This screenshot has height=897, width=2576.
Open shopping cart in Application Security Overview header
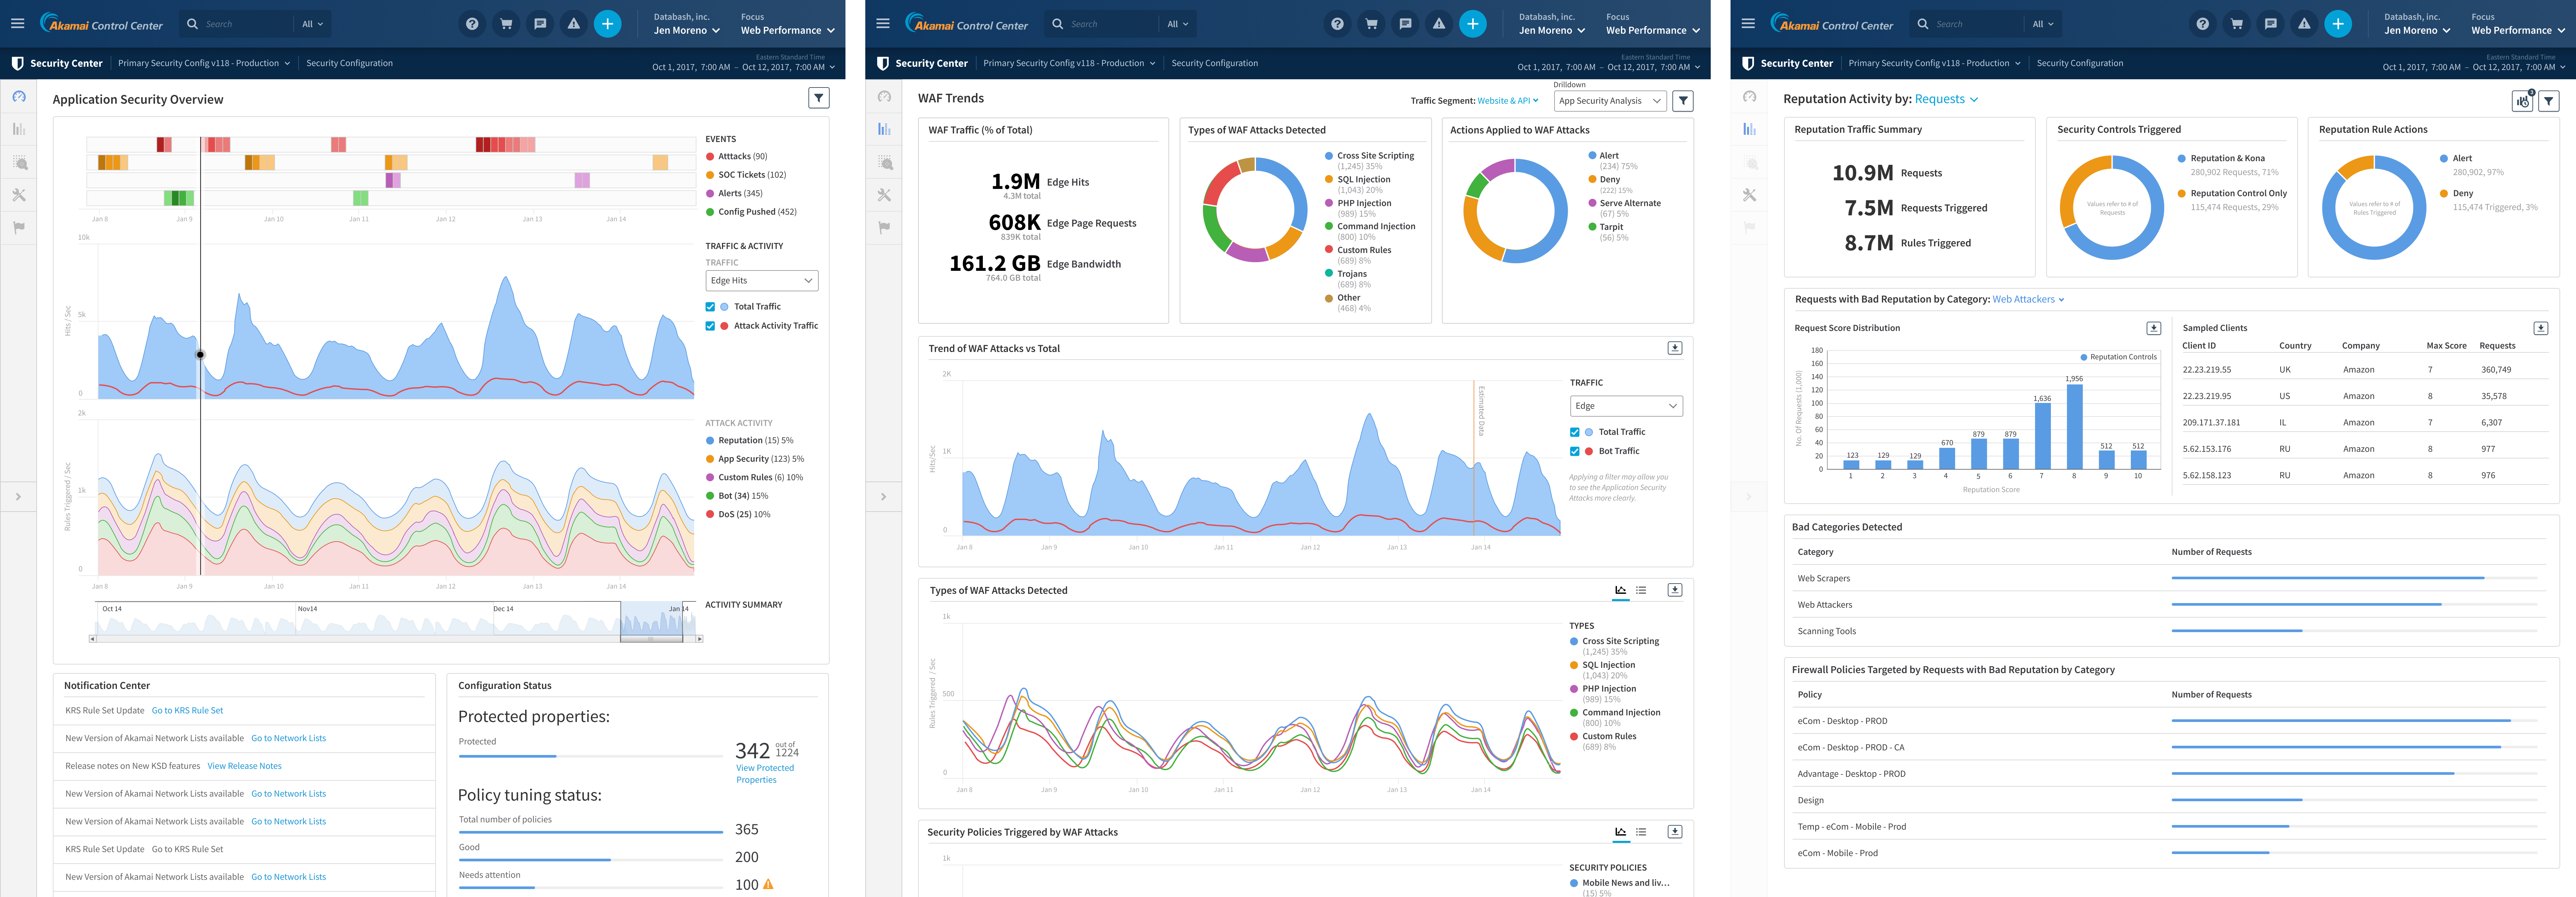tap(506, 24)
